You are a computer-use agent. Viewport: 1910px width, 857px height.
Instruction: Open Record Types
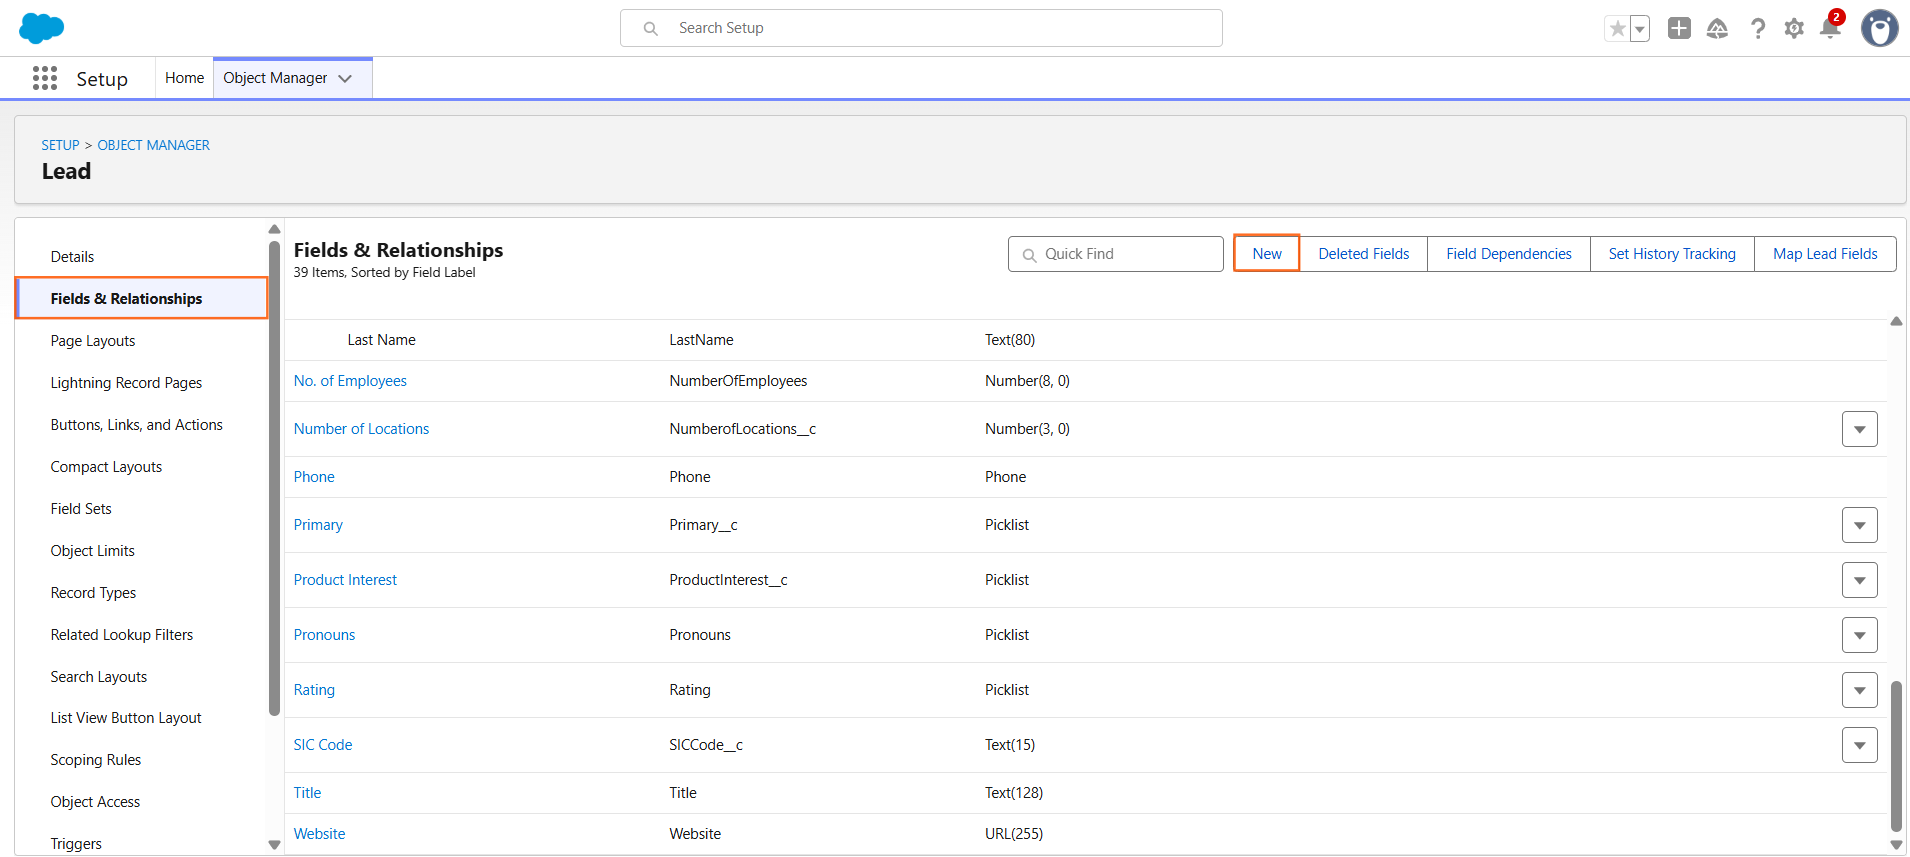coord(93,593)
